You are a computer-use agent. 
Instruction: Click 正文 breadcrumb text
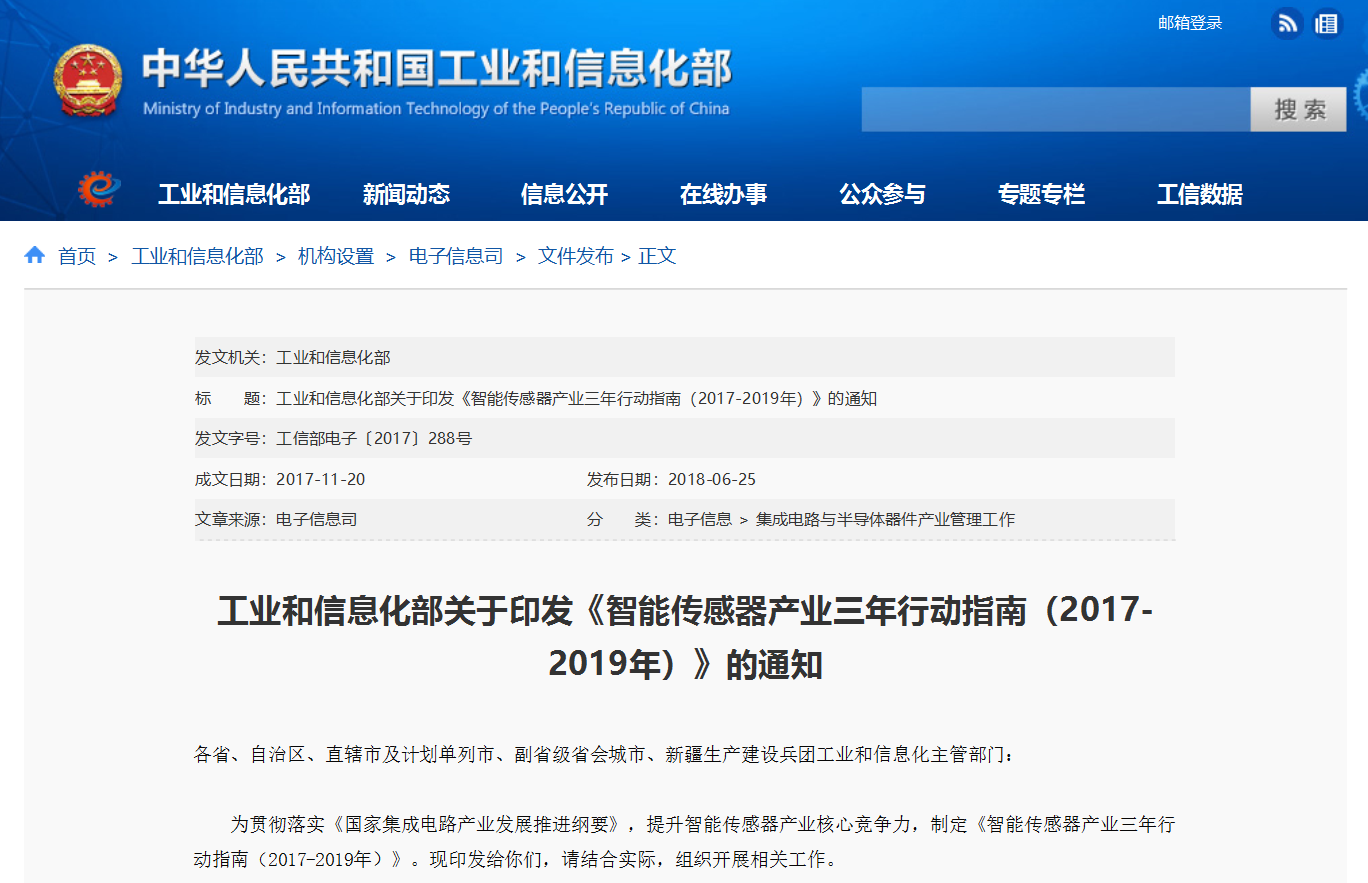click(x=657, y=256)
